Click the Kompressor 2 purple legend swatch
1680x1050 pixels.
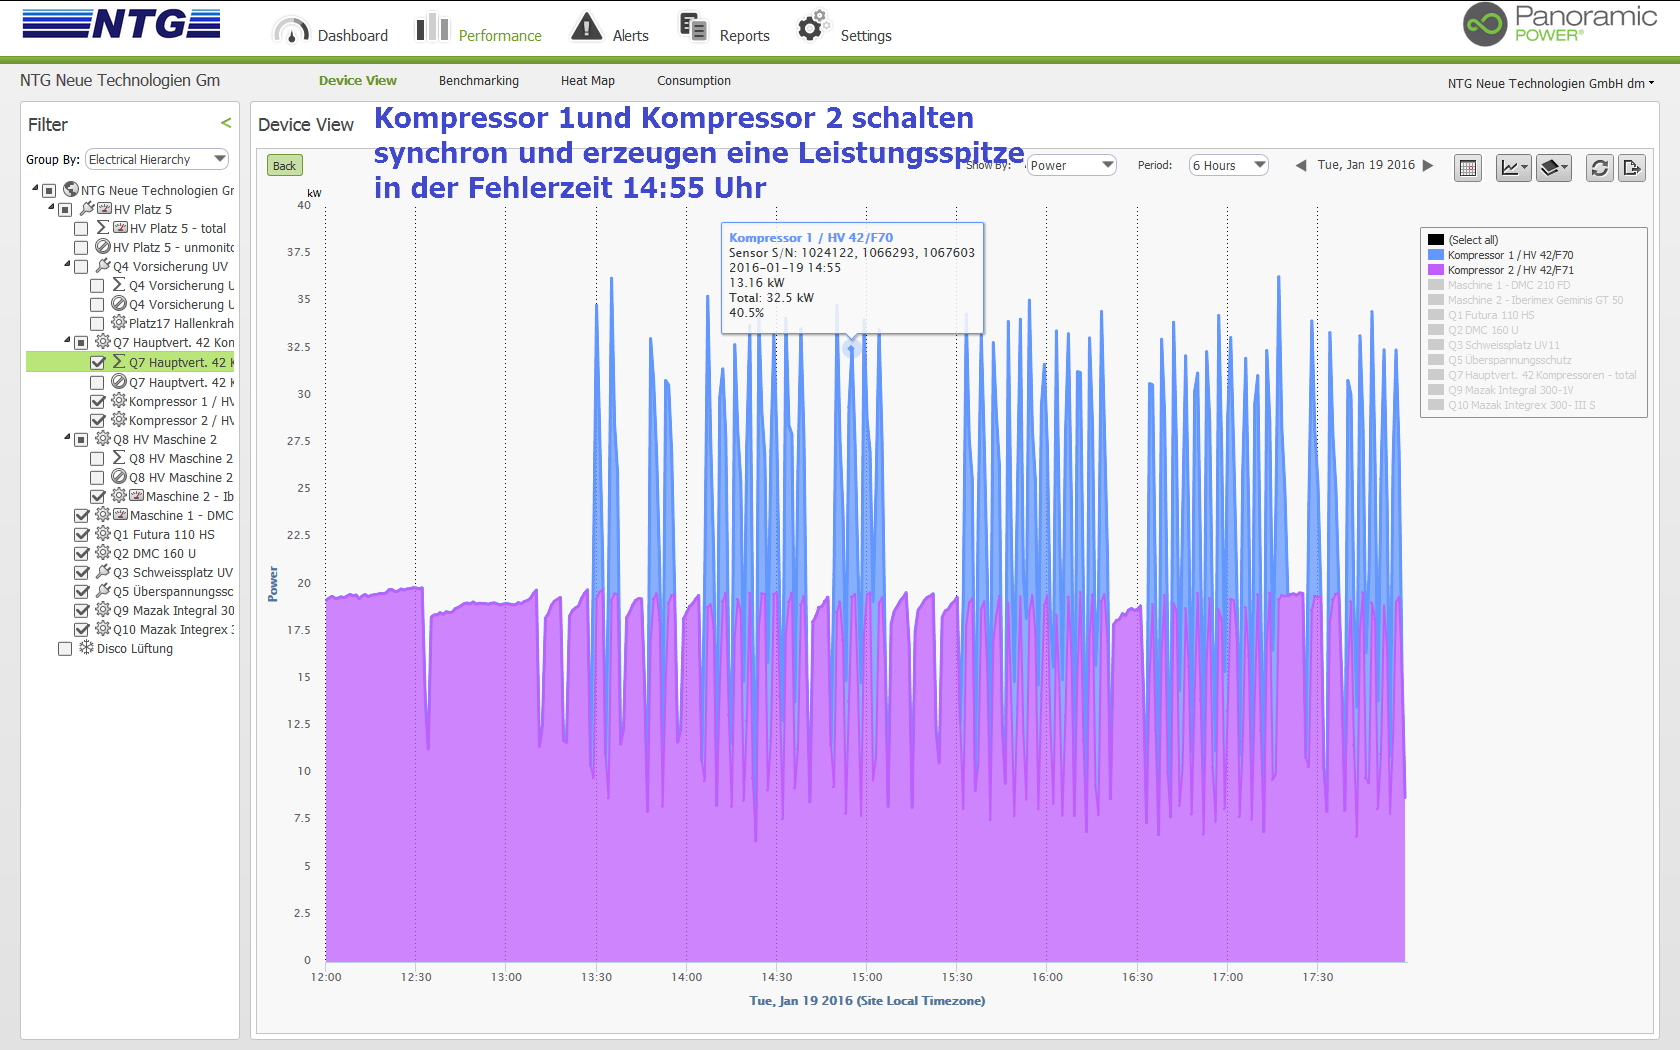click(1436, 270)
